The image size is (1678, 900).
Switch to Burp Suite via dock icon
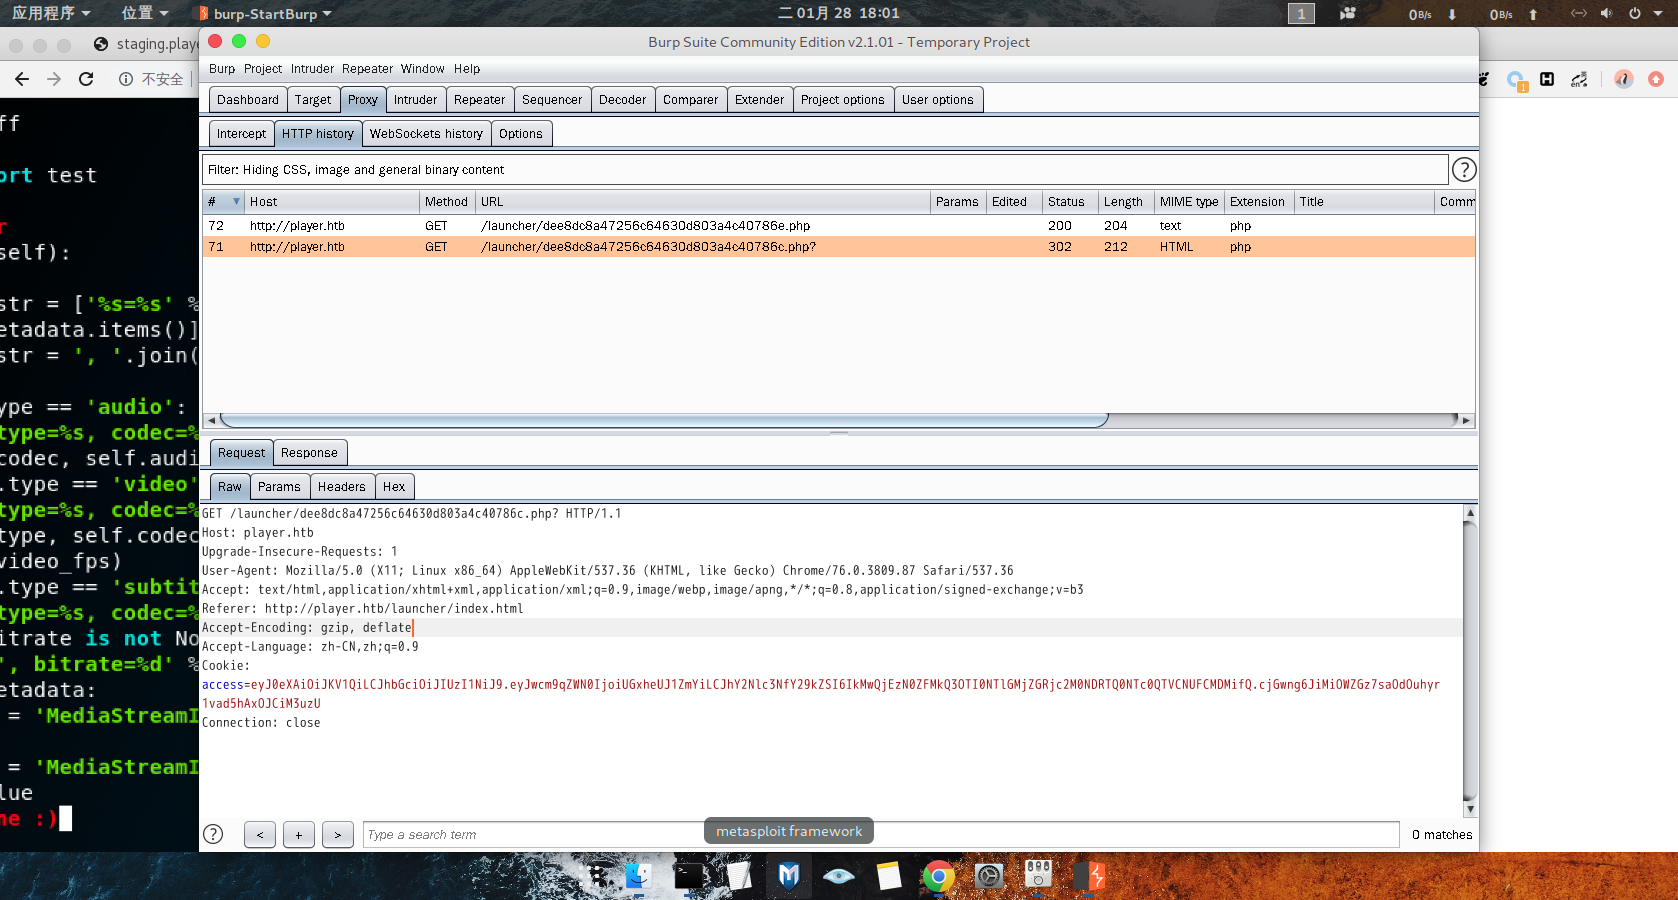pyautogui.click(x=1089, y=877)
